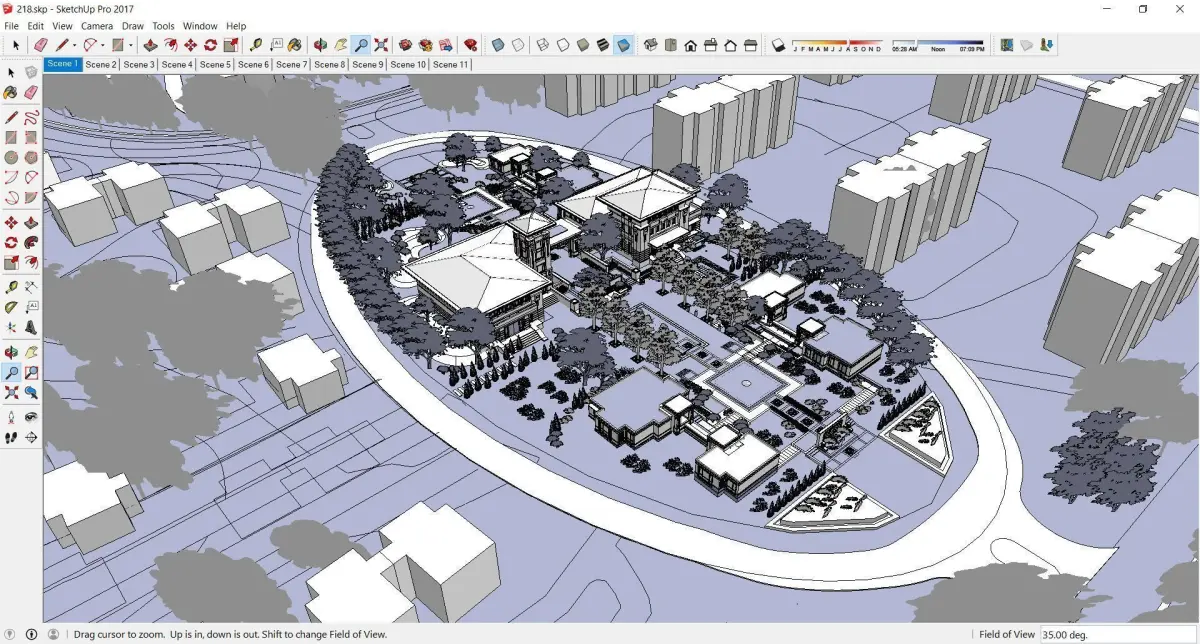Click Zoom Extents in the top toolbar

381,45
